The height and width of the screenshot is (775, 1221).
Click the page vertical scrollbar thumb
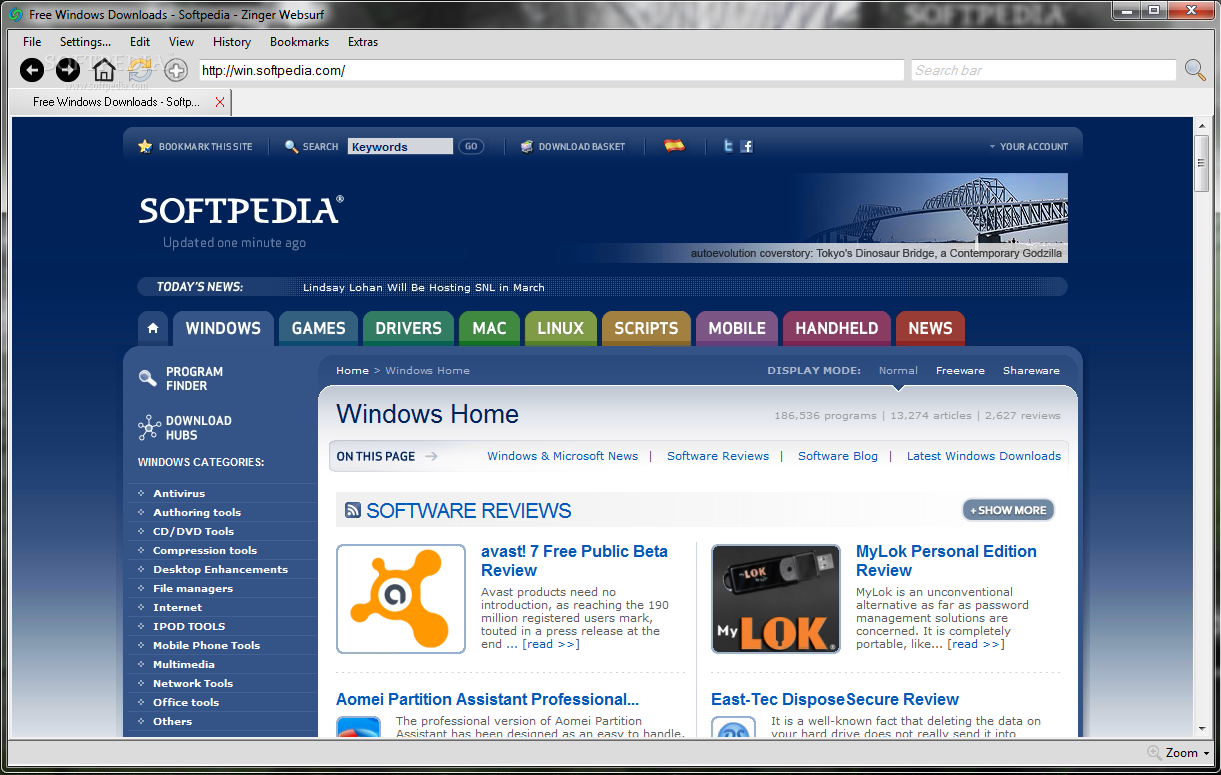[x=1202, y=163]
